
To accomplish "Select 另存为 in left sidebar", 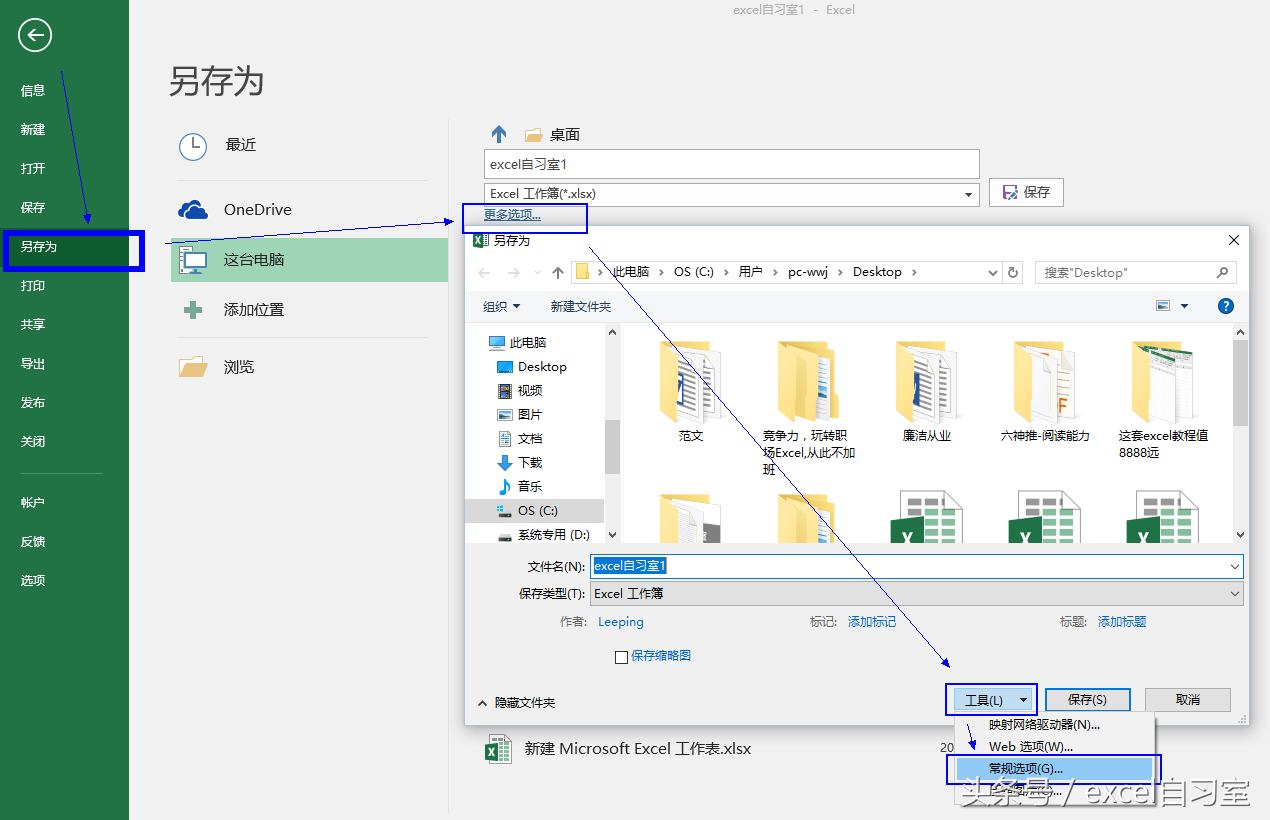I will click(x=64, y=247).
